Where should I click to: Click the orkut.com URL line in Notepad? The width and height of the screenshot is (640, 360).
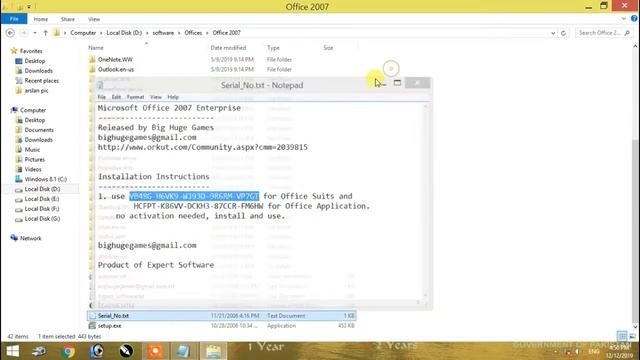[x=202, y=147]
